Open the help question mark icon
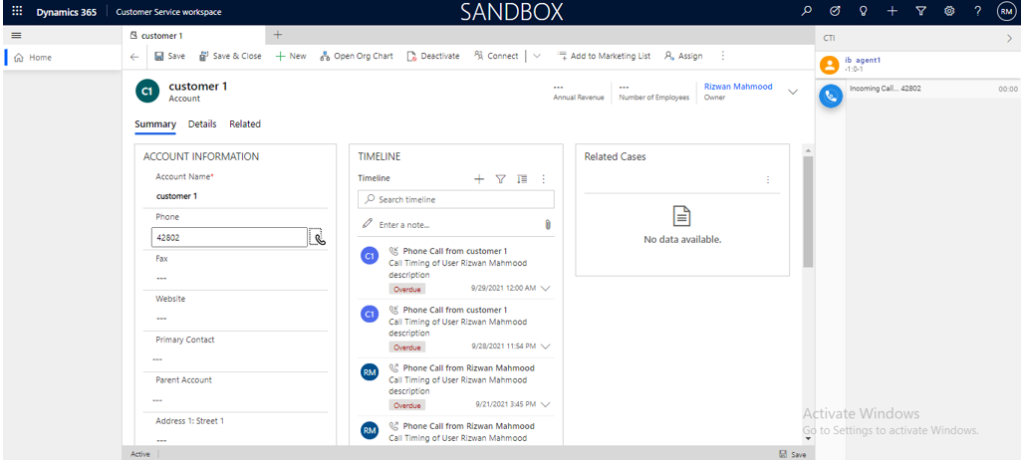The height and width of the screenshot is (460, 1024). point(978,11)
